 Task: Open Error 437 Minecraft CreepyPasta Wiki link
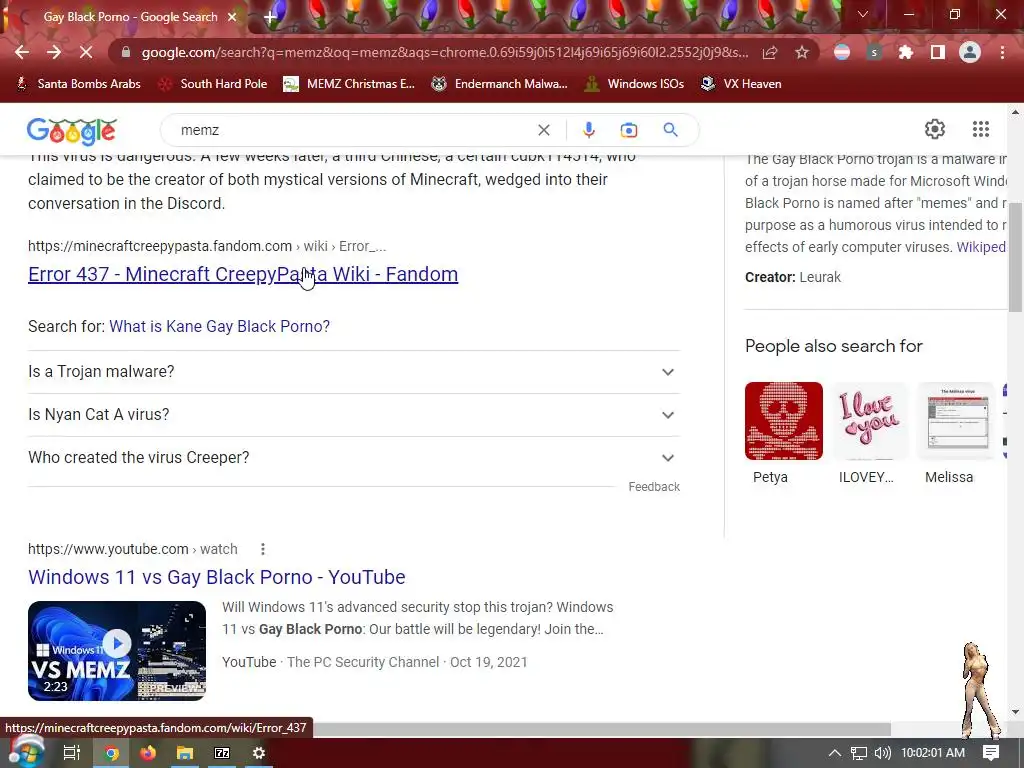click(x=243, y=274)
